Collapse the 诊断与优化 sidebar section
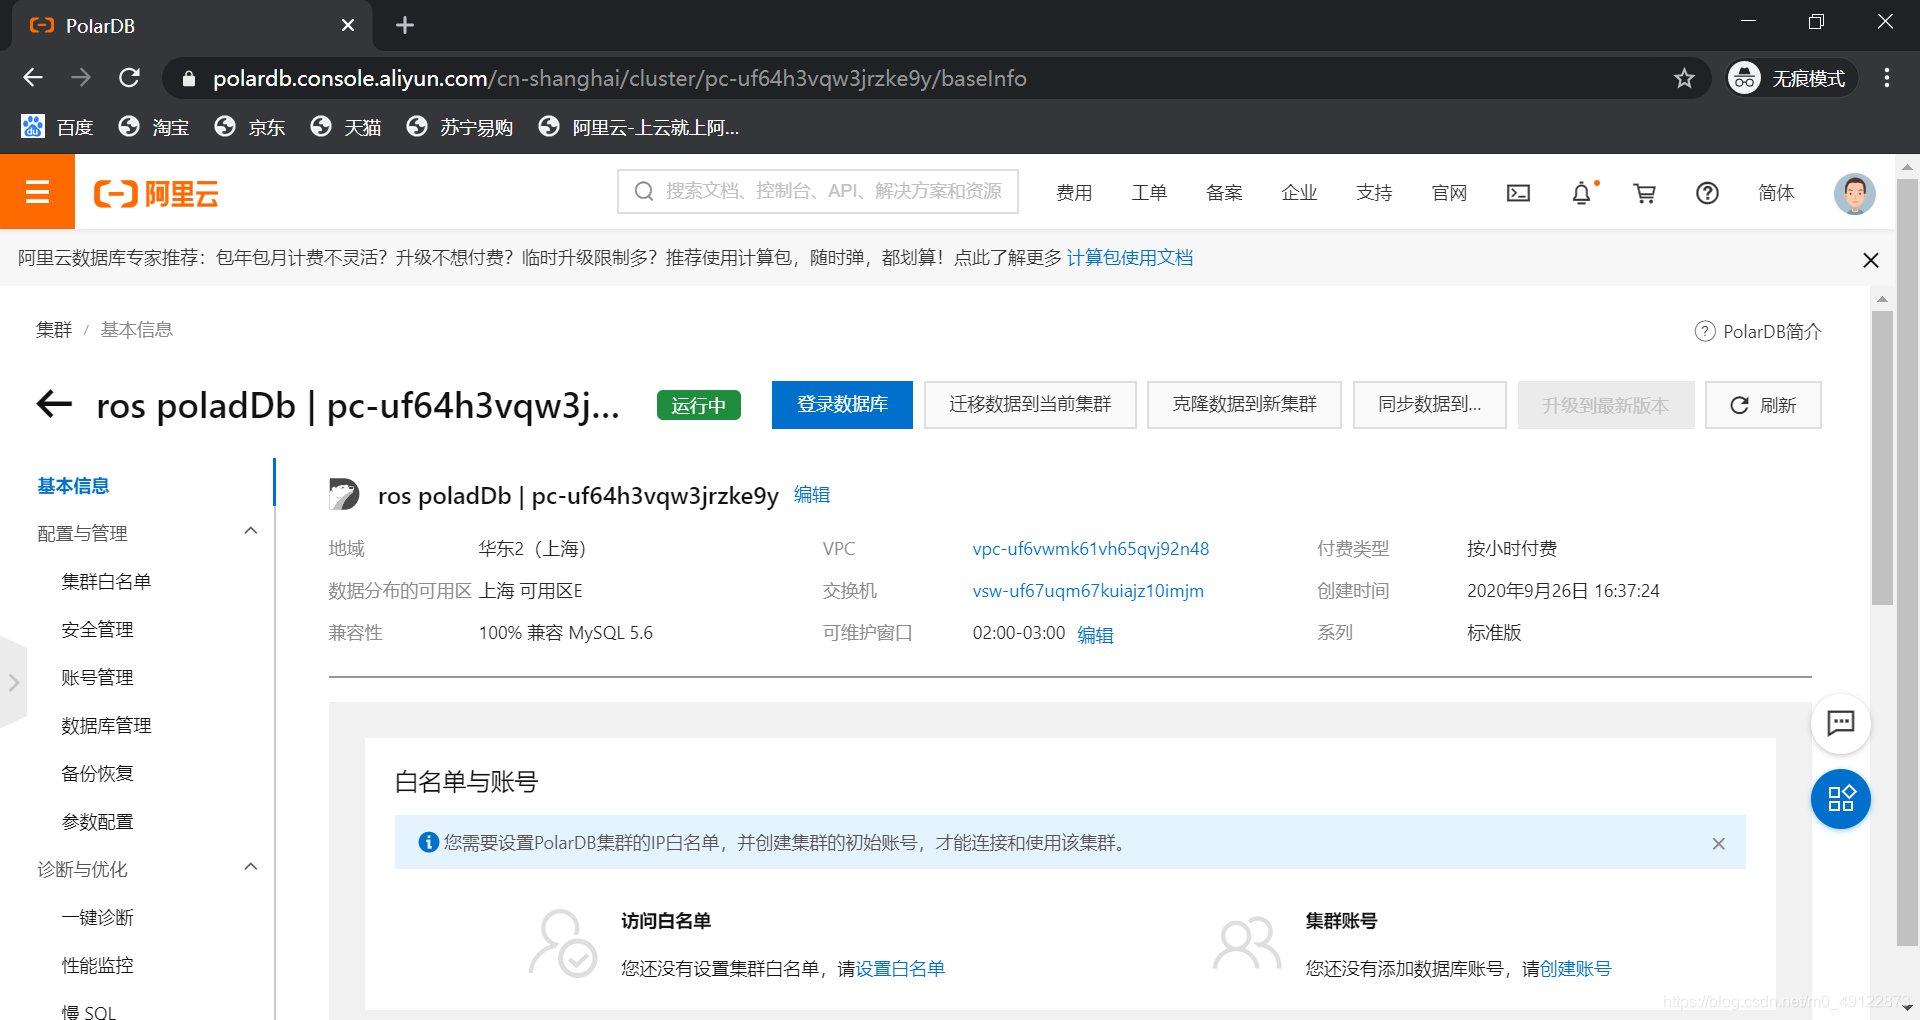The height and width of the screenshot is (1020, 1920). [x=251, y=866]
